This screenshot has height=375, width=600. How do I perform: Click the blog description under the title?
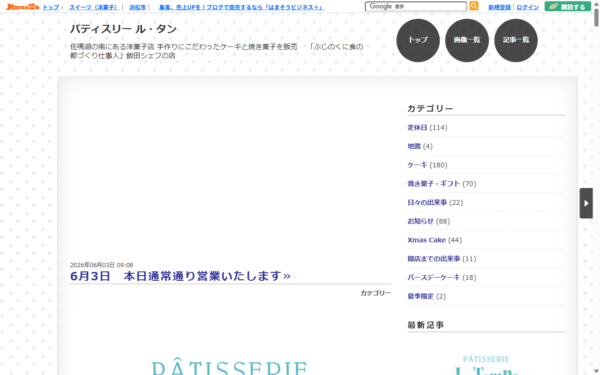216,51
